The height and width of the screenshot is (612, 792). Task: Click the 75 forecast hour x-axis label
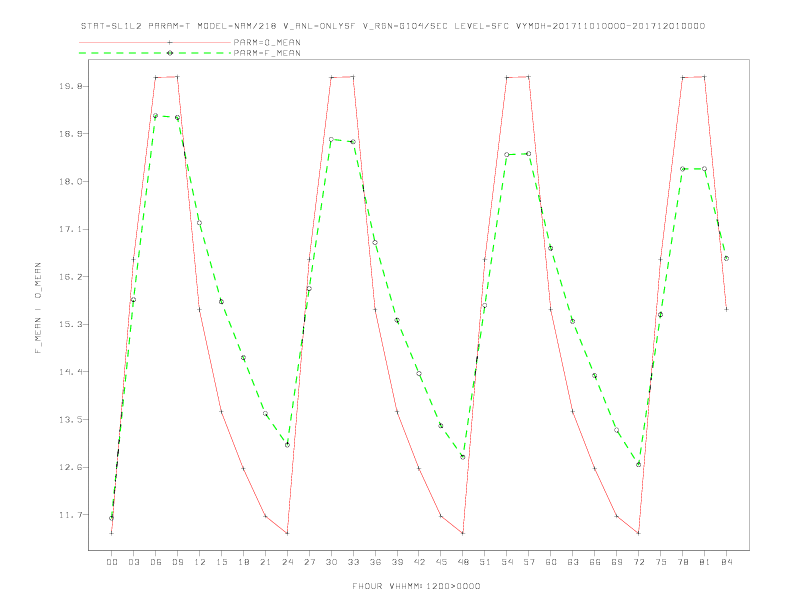click(x=661, y=562)
